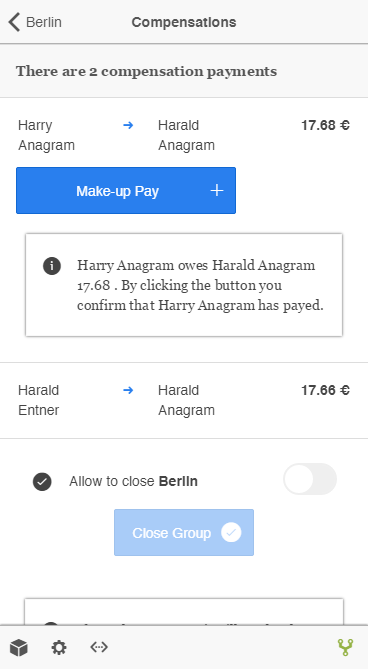Click the Harry Anagram owes info box
Screen dimensions: 368x669
[184, 285]
